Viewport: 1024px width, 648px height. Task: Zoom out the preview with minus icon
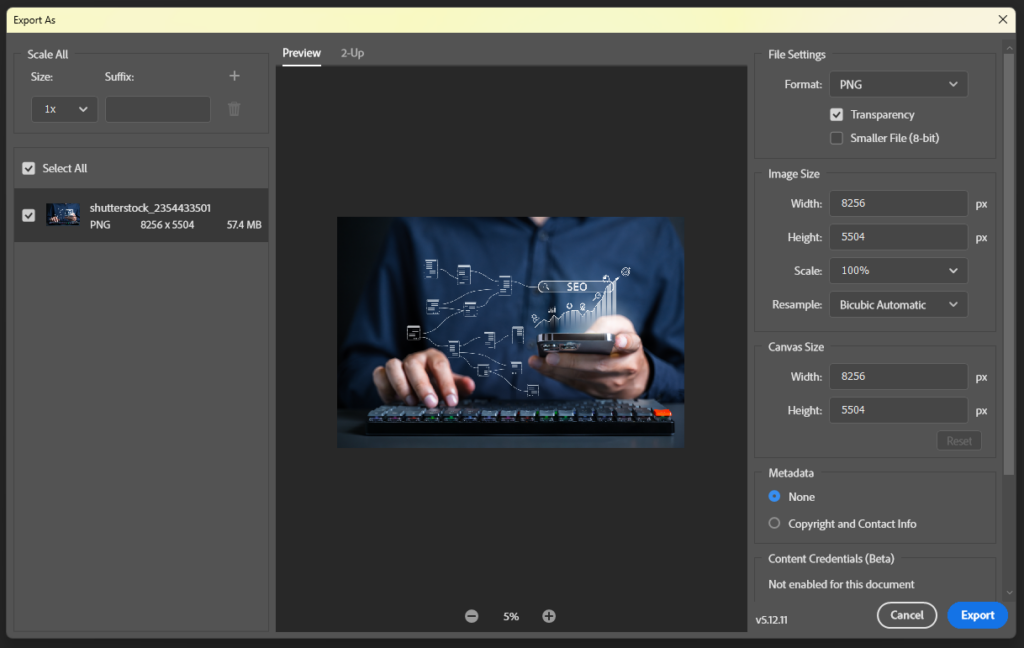pos(472,616)
